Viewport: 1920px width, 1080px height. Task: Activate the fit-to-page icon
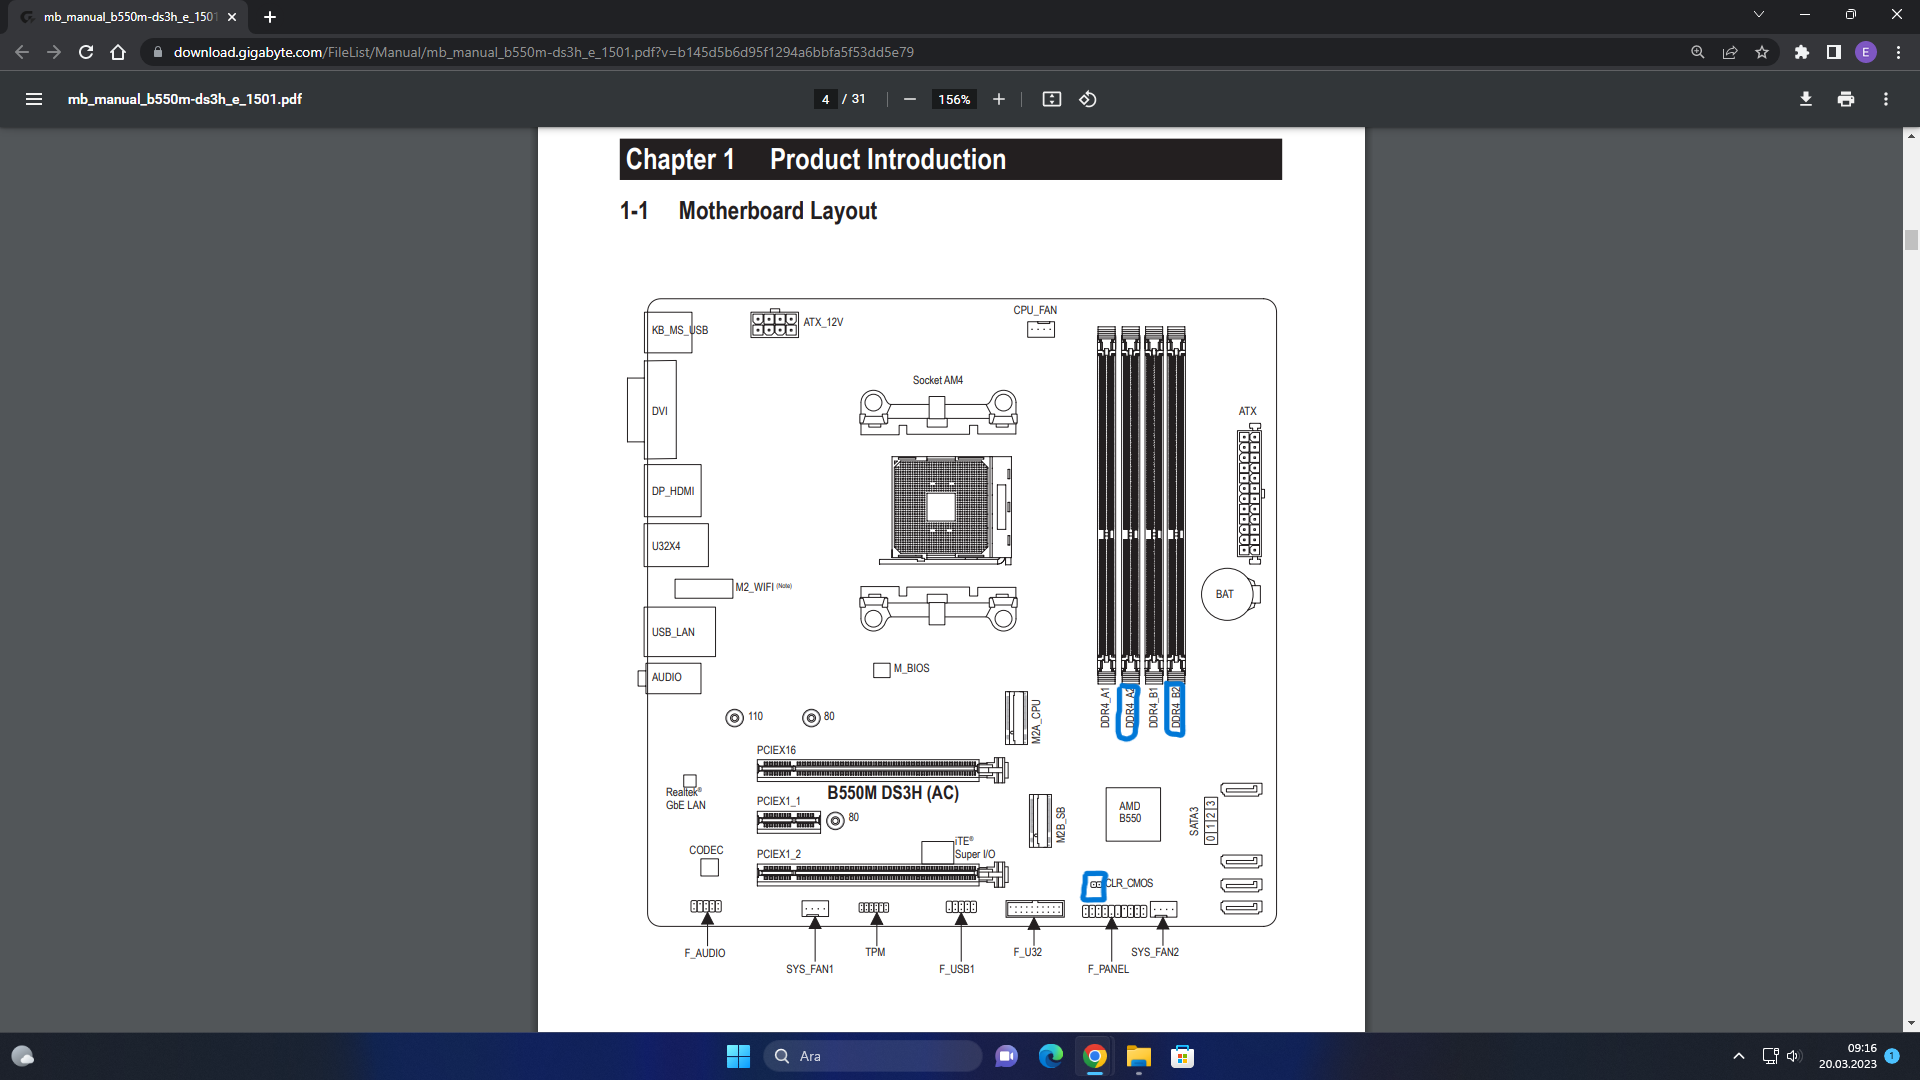point(1052,99)
